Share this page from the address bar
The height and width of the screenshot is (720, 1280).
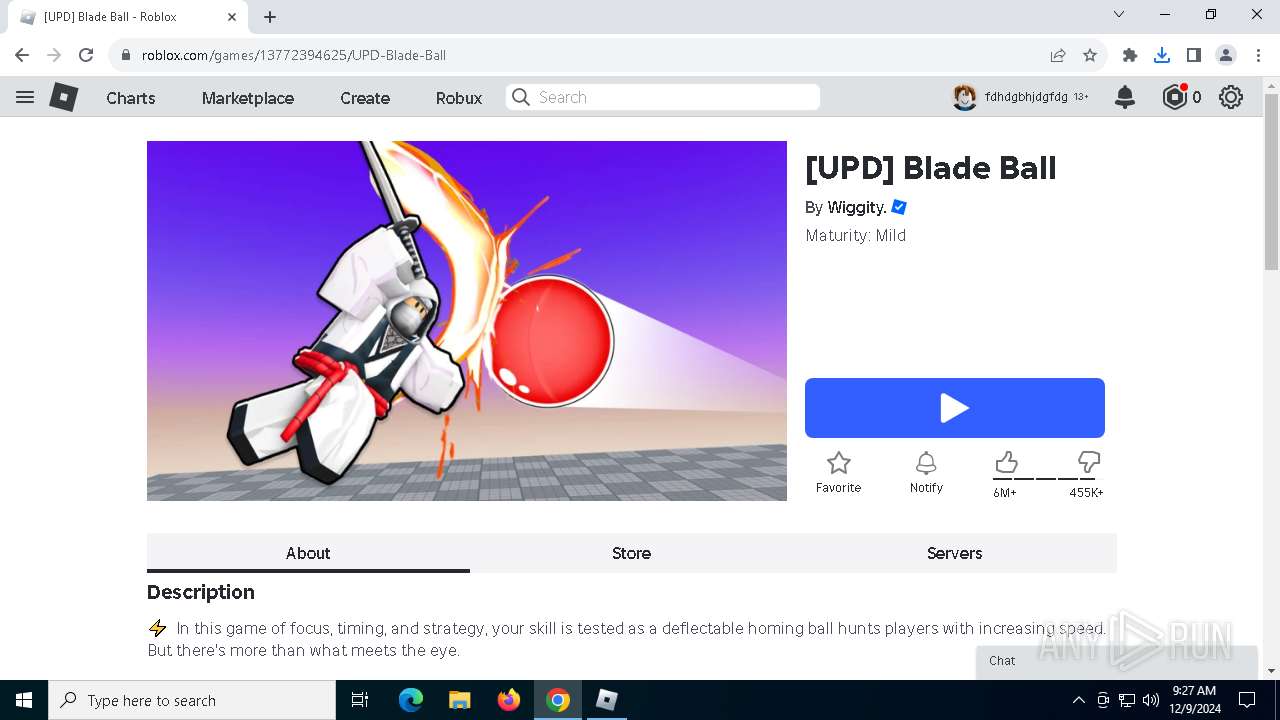pos(1058,55)
